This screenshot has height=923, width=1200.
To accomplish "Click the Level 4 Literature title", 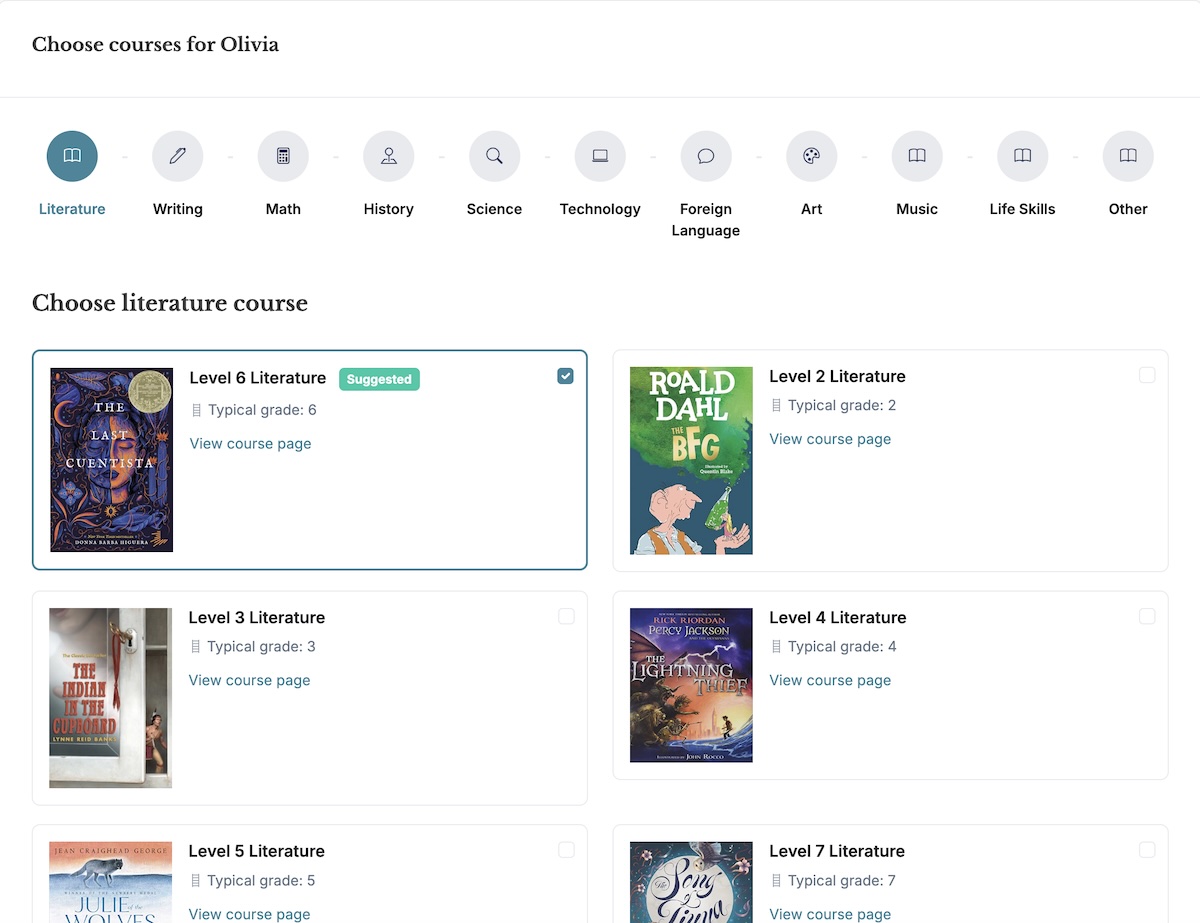I will point(838,618).
